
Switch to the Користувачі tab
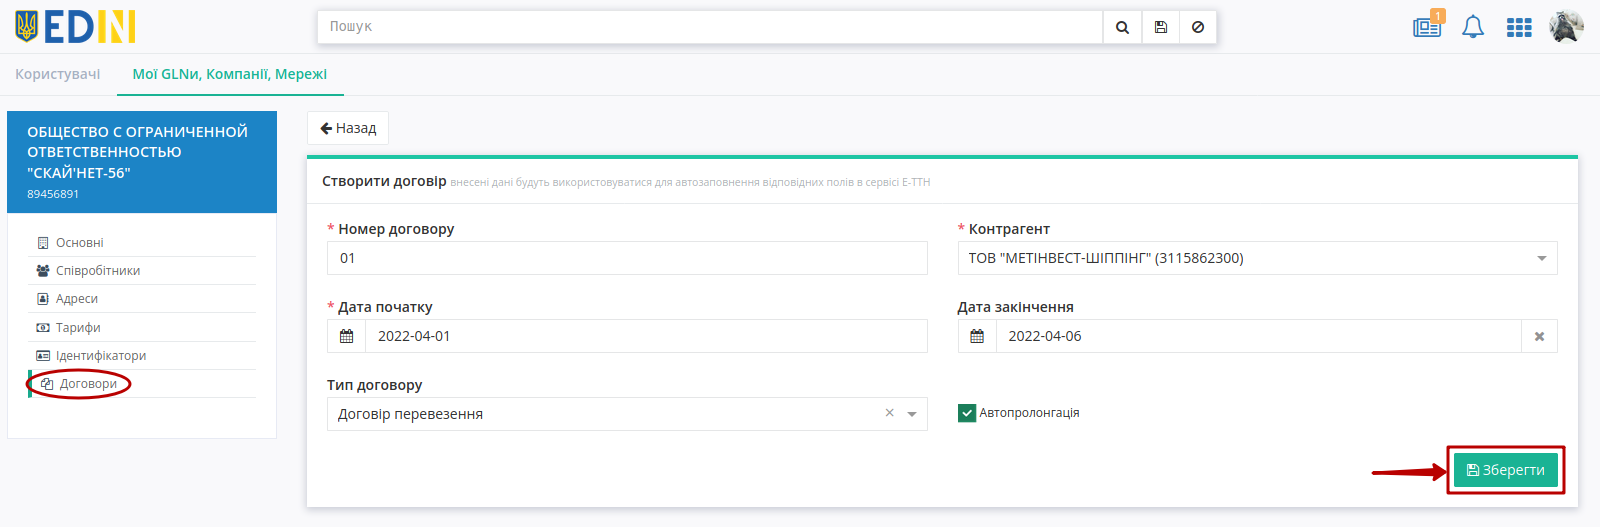[58, 74]
